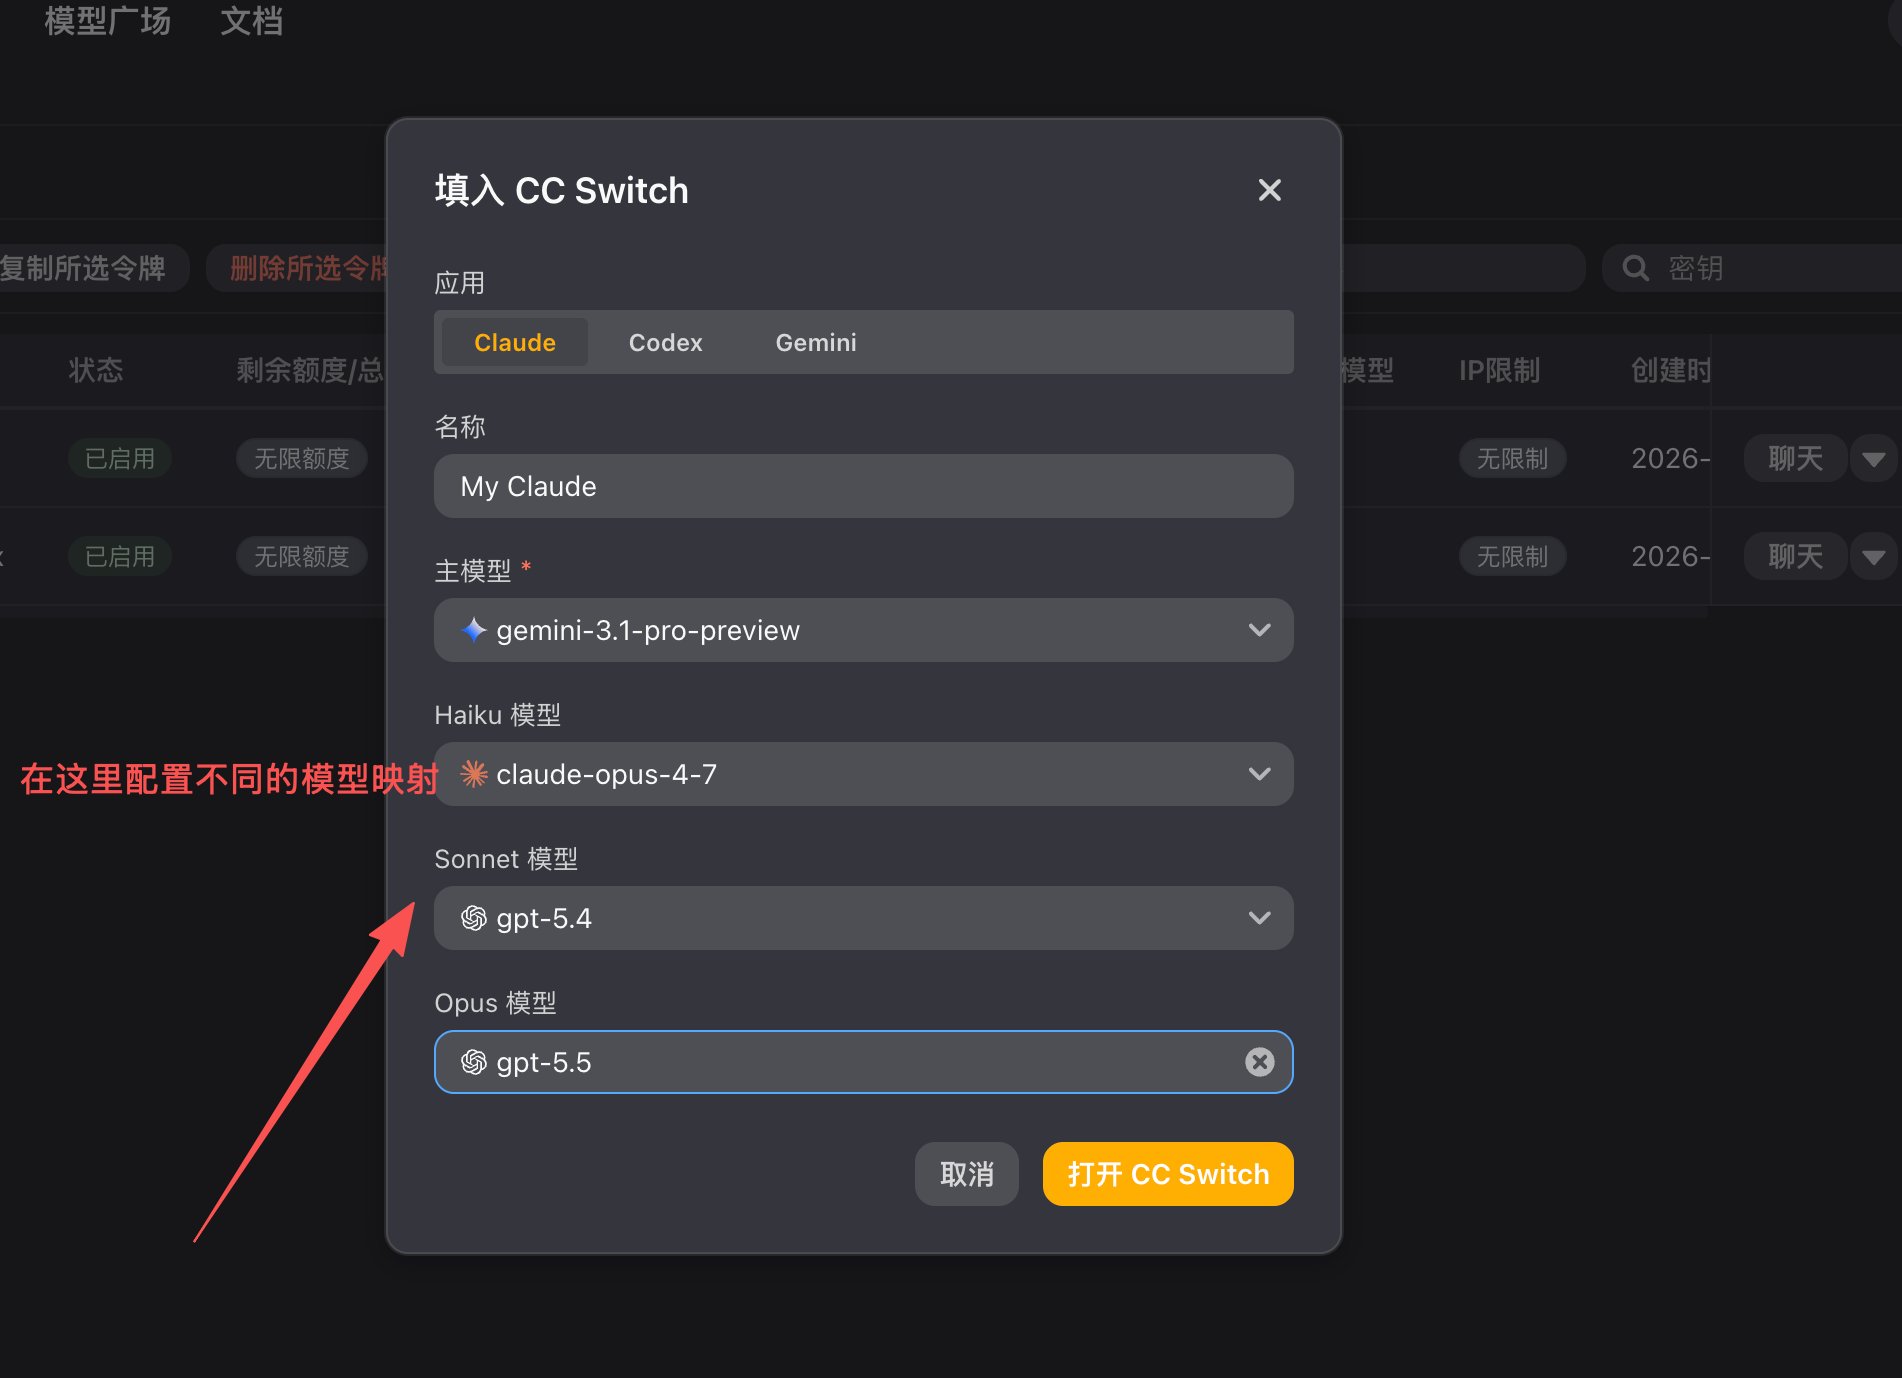Open the 主模型 dropdown showing gemini-3.1-pro-preview
This screenshot has width=1902, height=1378.
pos(864,630)
